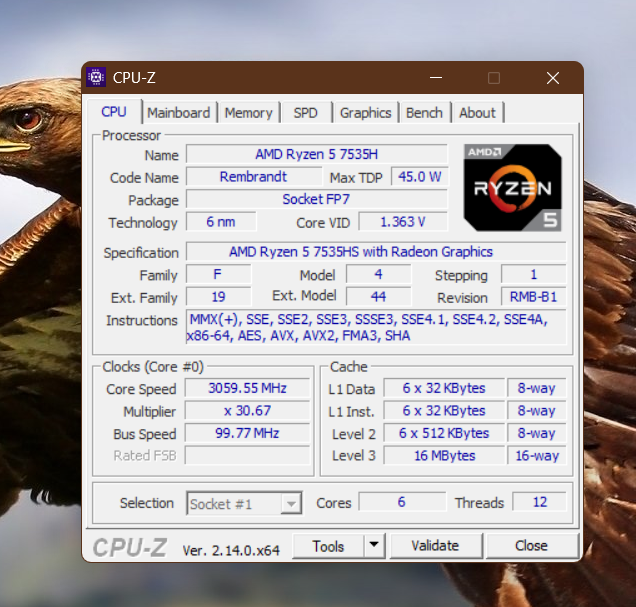Click the Level 2 associativity 8-way
The image size is (636, 607).
tap(537, 433)
